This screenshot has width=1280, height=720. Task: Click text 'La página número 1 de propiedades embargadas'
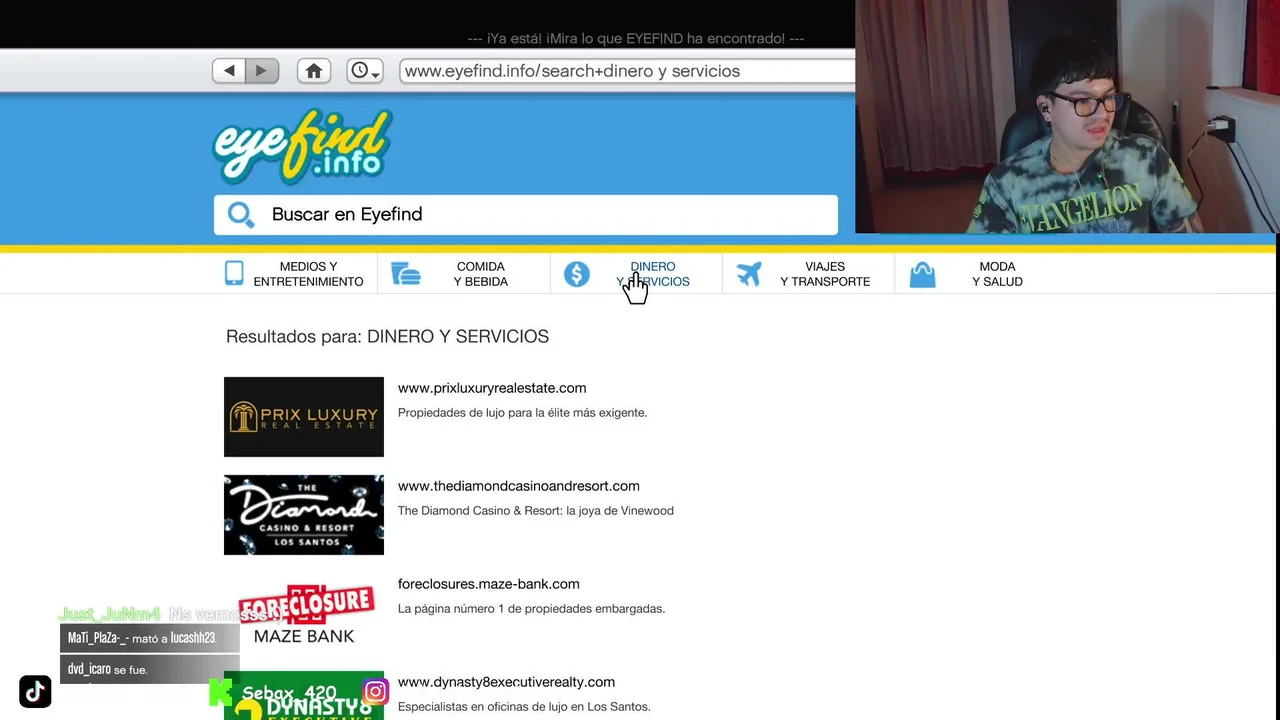(x=531, y=609)
